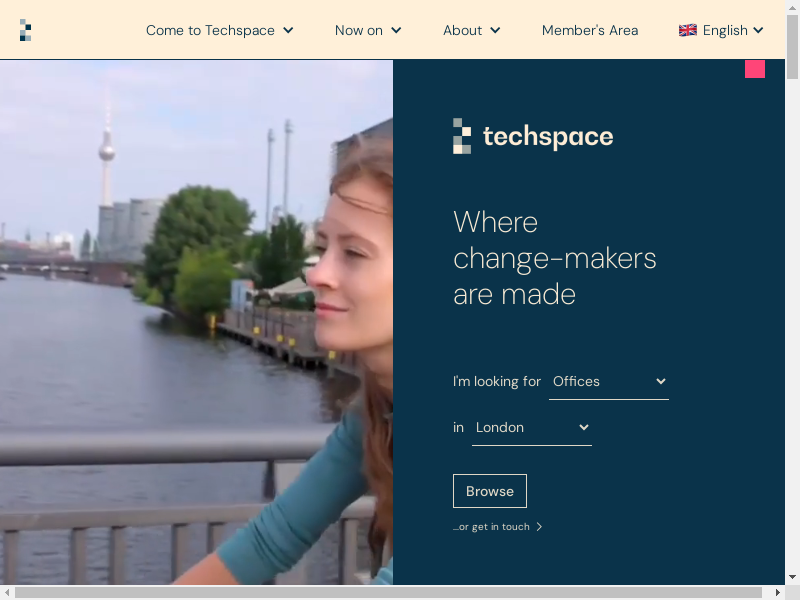
Task: Open the 'Now on' menu
Action: [x=367, y=30]
